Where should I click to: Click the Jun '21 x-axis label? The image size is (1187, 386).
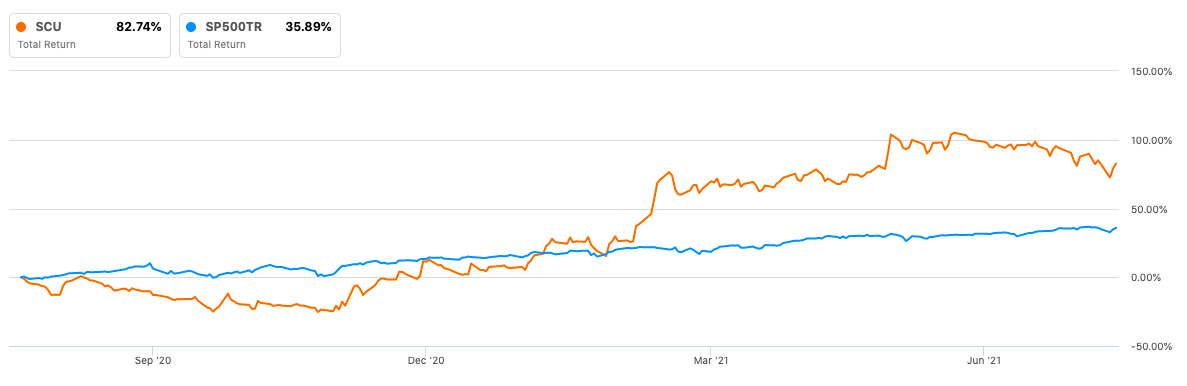point(982,362)
